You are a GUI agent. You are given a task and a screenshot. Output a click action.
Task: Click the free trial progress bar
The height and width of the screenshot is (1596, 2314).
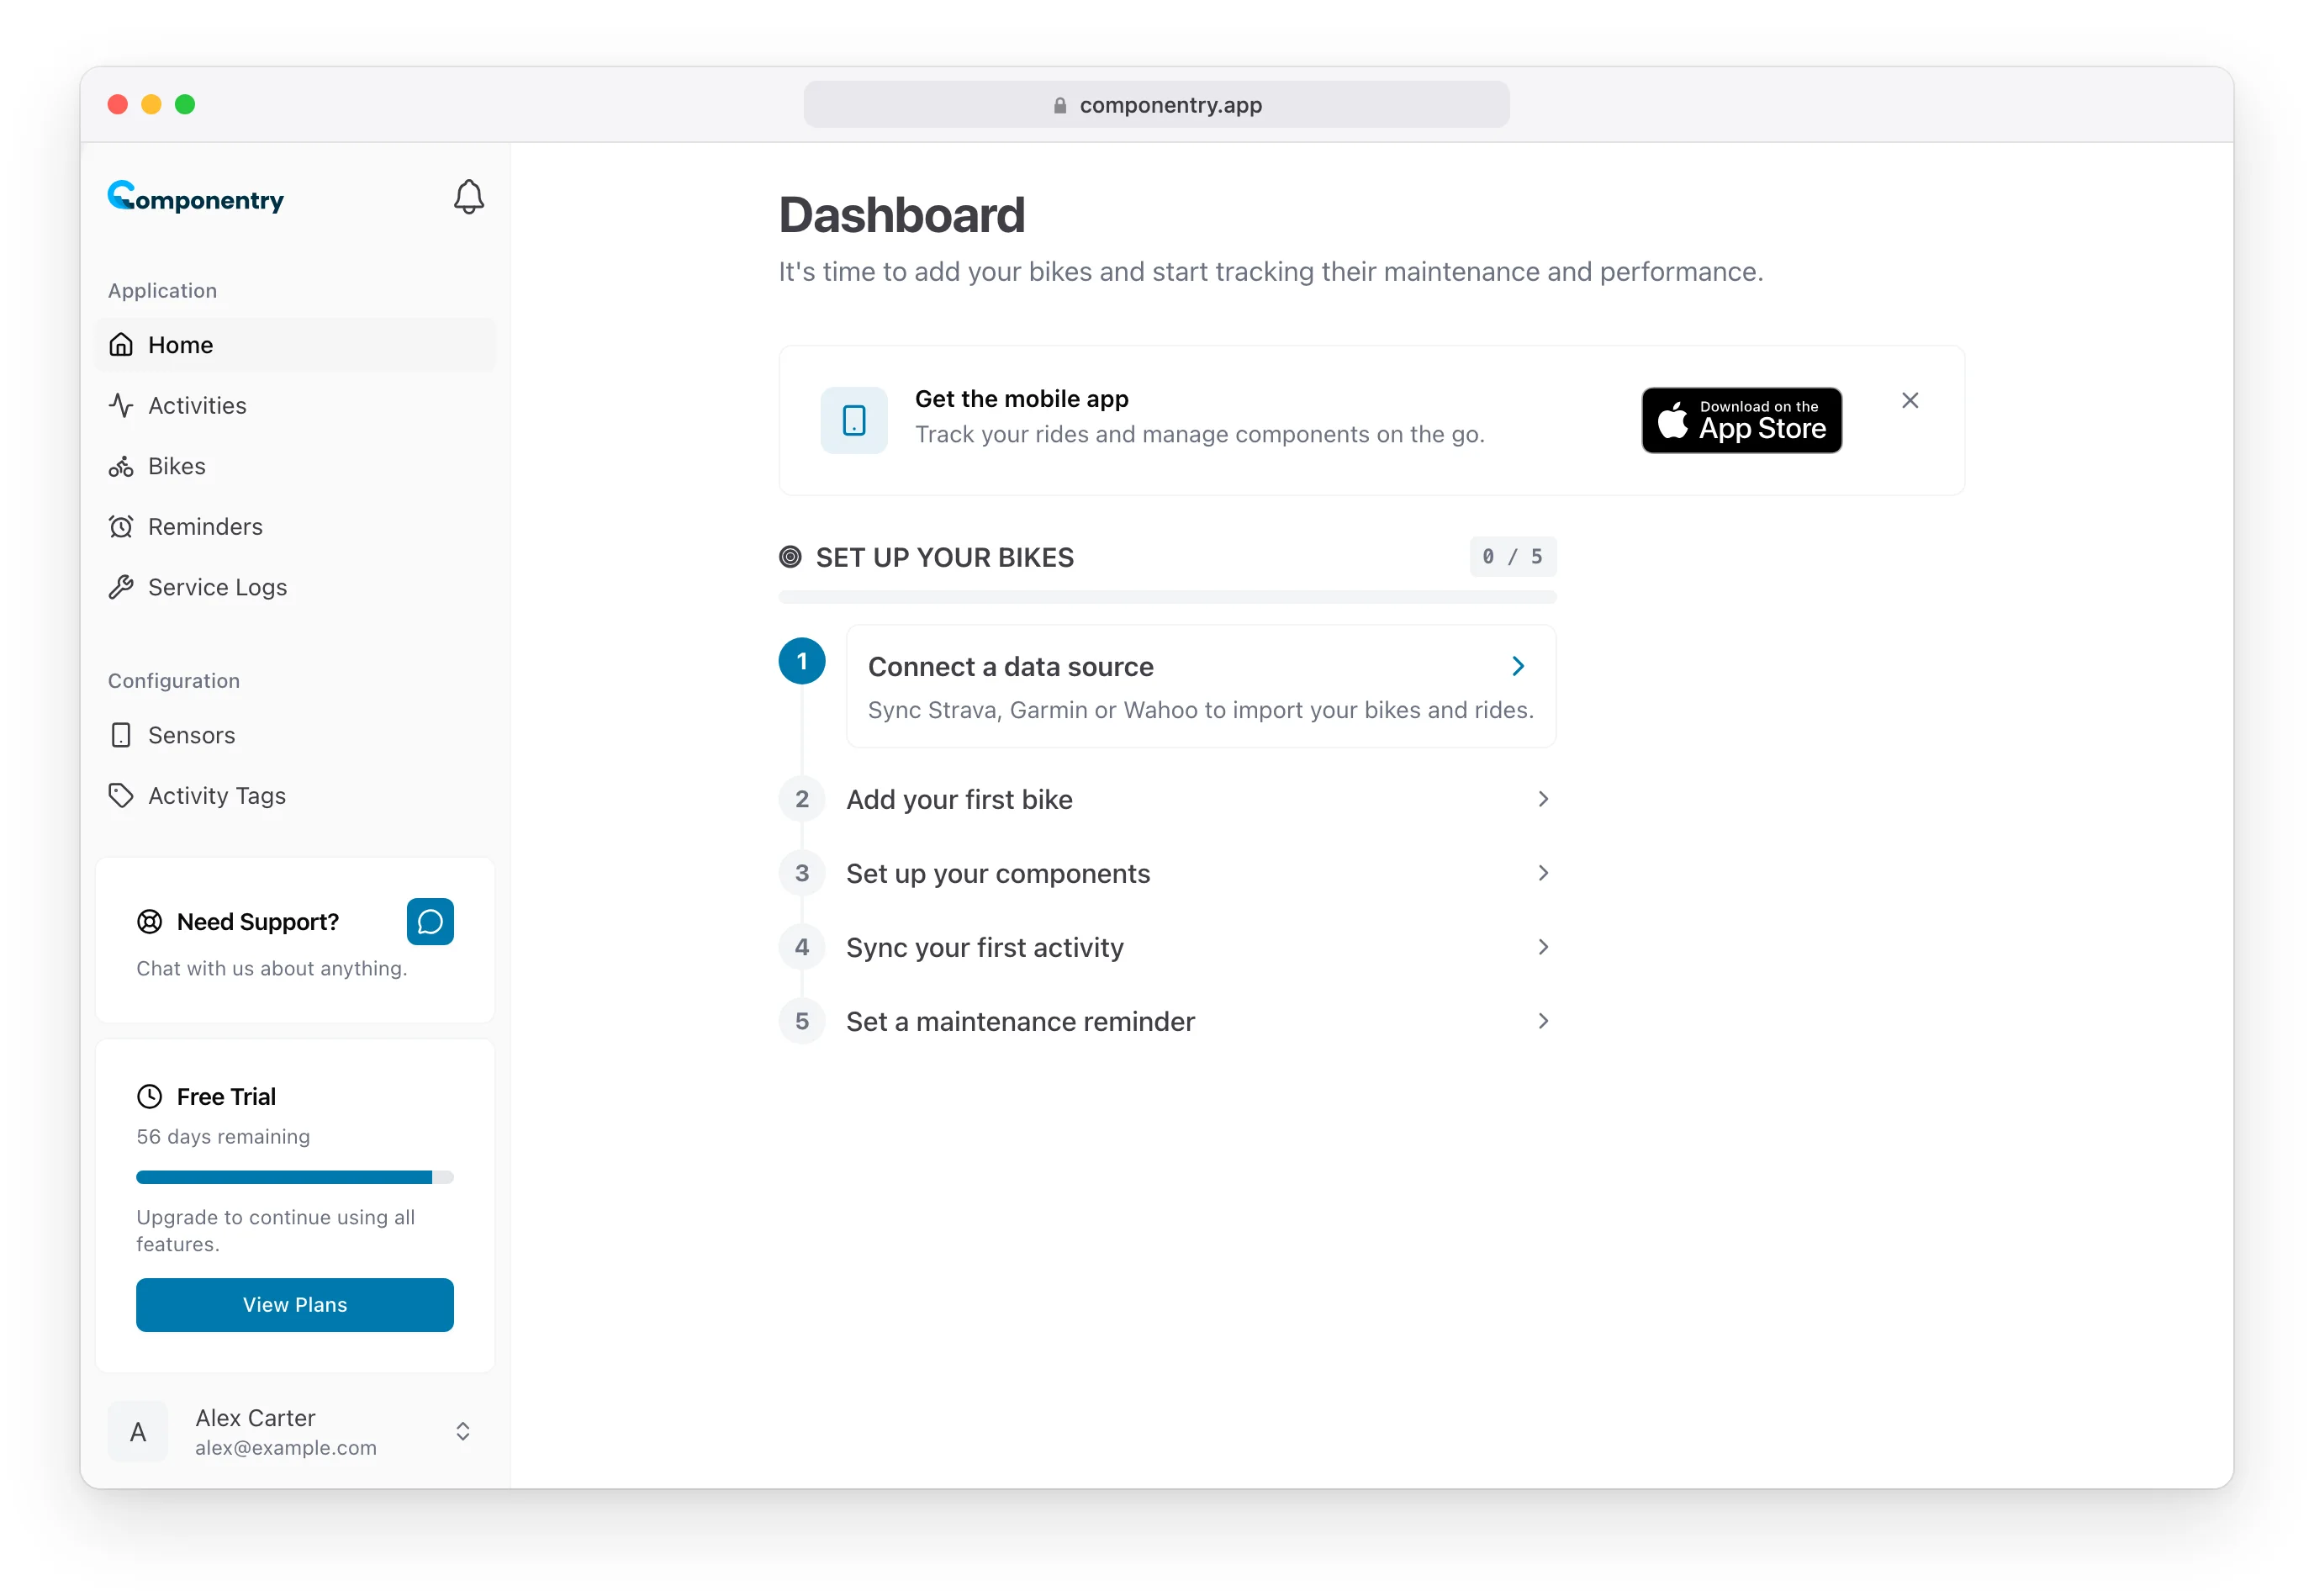295,1177
